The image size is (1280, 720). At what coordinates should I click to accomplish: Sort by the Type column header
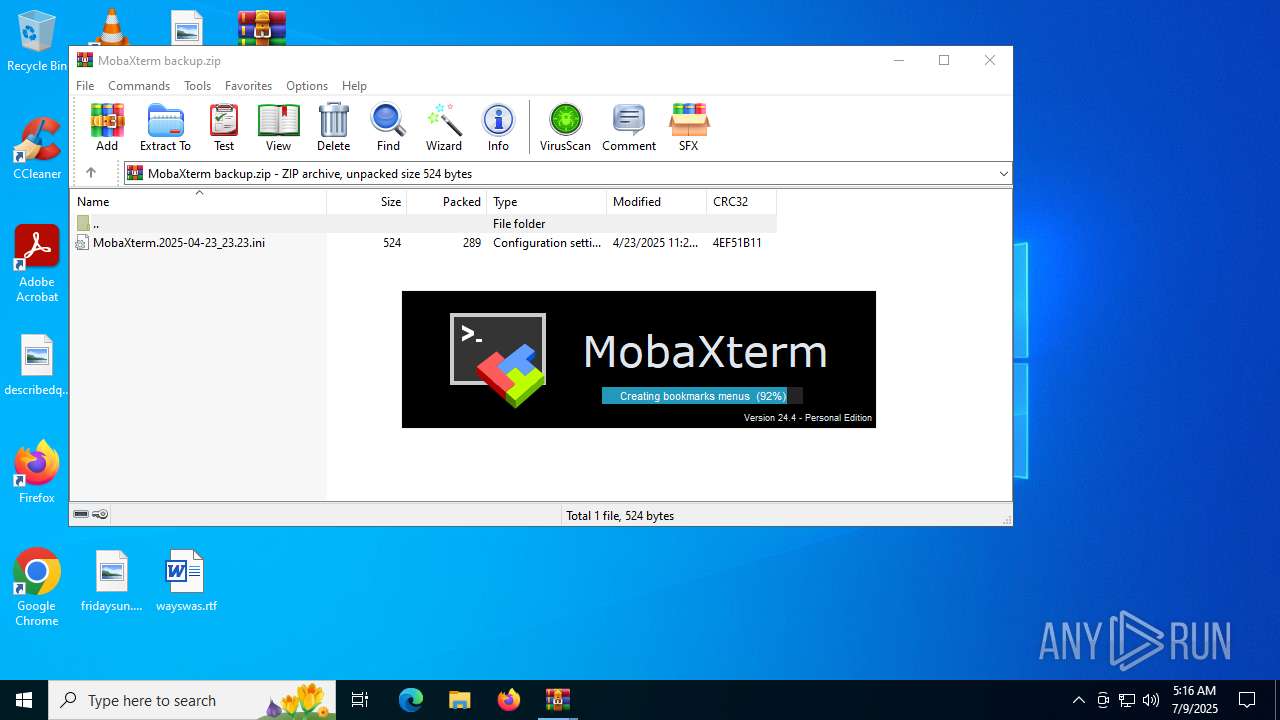tap(546, 202)
